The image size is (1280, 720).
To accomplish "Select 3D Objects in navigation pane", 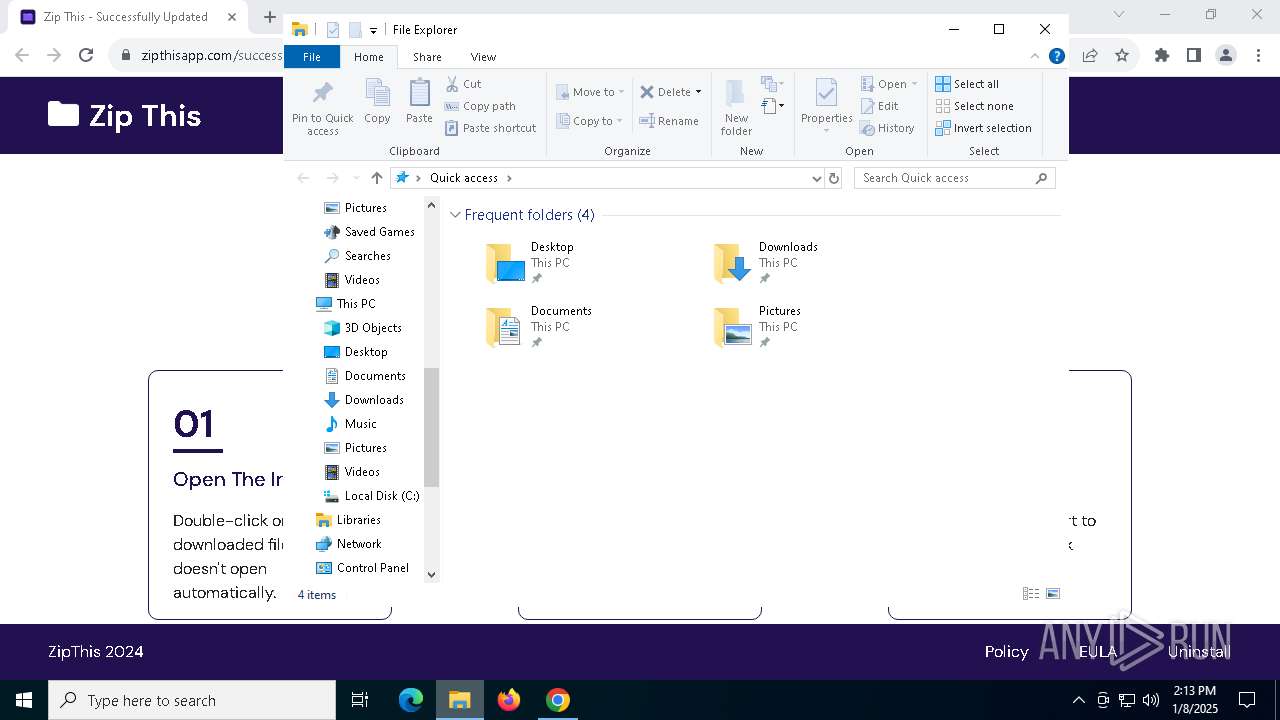I will (363, 328).
